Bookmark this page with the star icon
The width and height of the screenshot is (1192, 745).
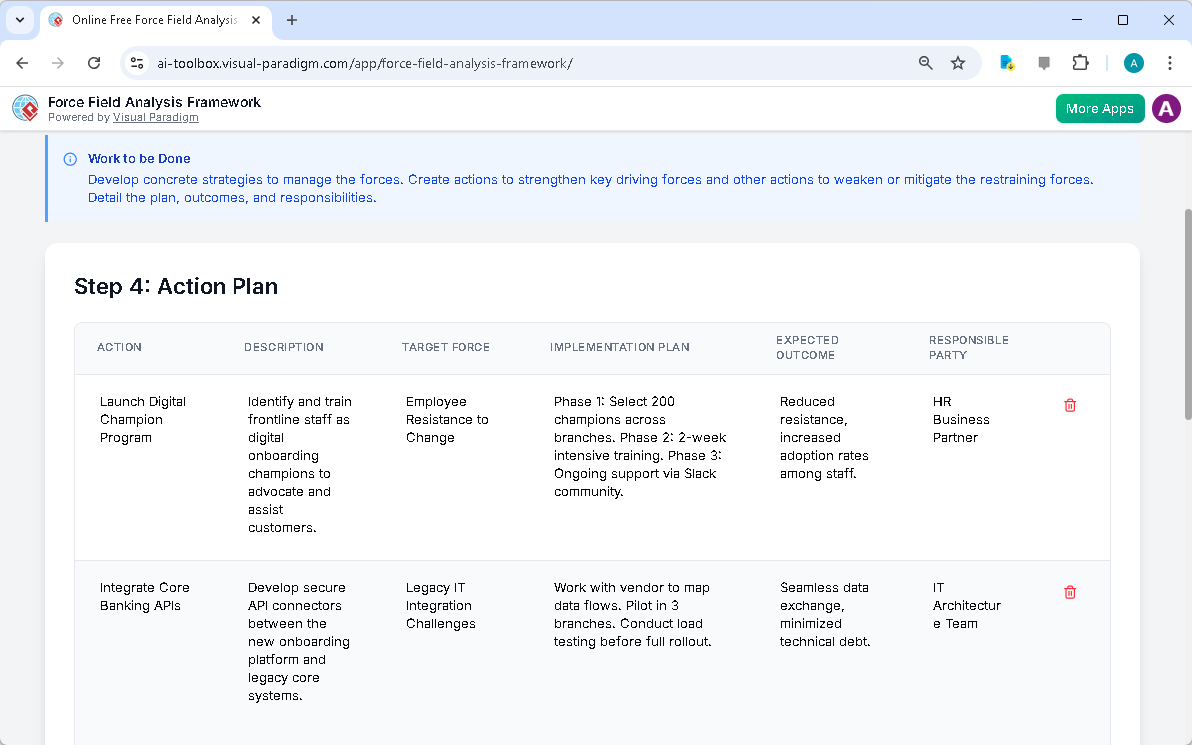[x=958, y=62]
